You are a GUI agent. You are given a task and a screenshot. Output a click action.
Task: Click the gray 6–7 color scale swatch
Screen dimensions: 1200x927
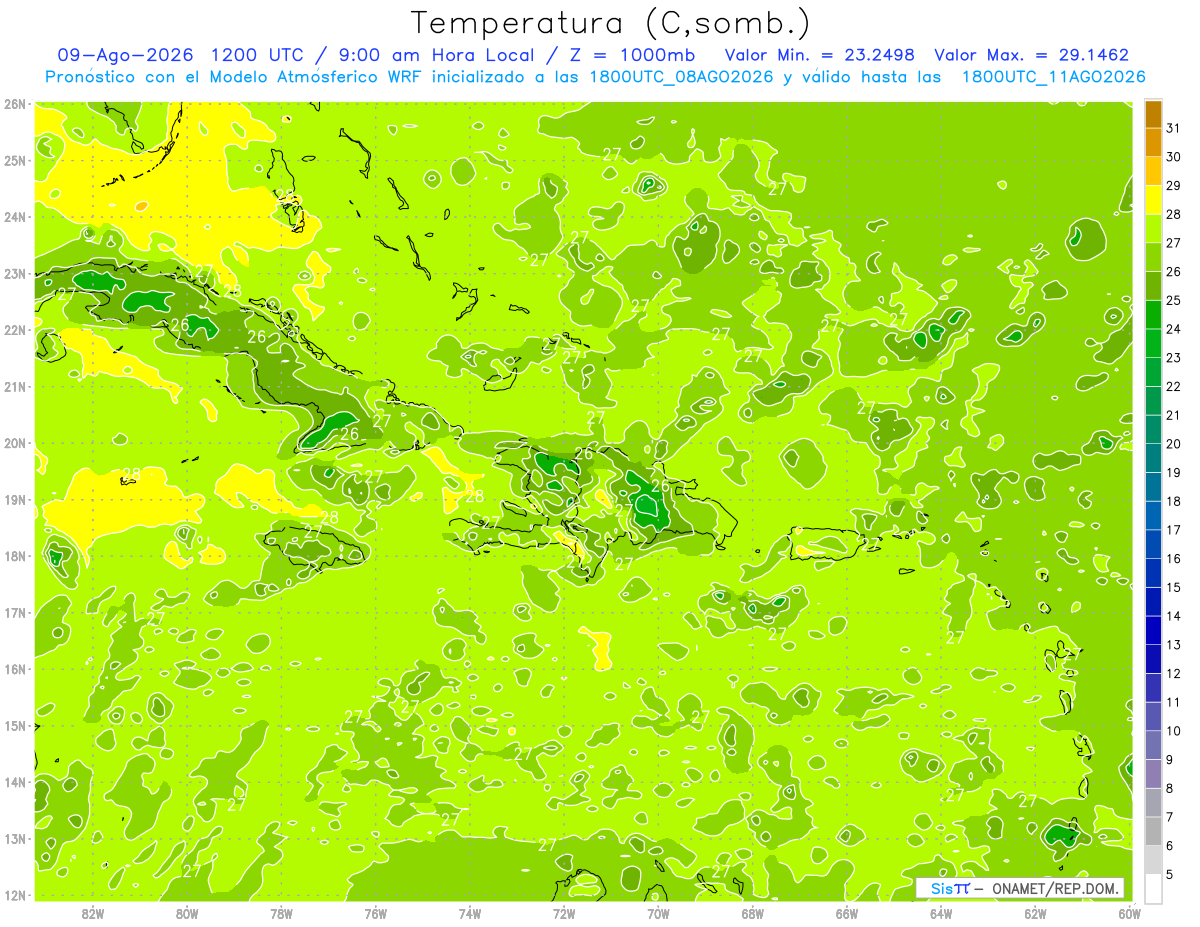[1153, 831]
